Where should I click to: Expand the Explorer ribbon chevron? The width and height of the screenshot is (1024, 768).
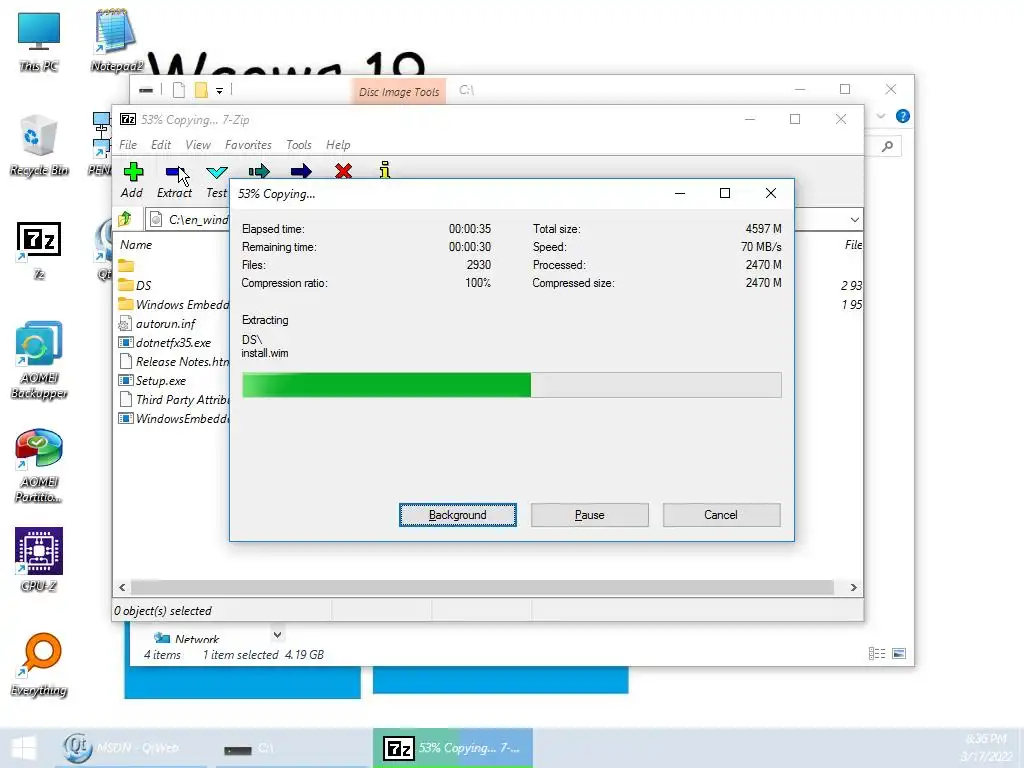(x=880, y=116)
